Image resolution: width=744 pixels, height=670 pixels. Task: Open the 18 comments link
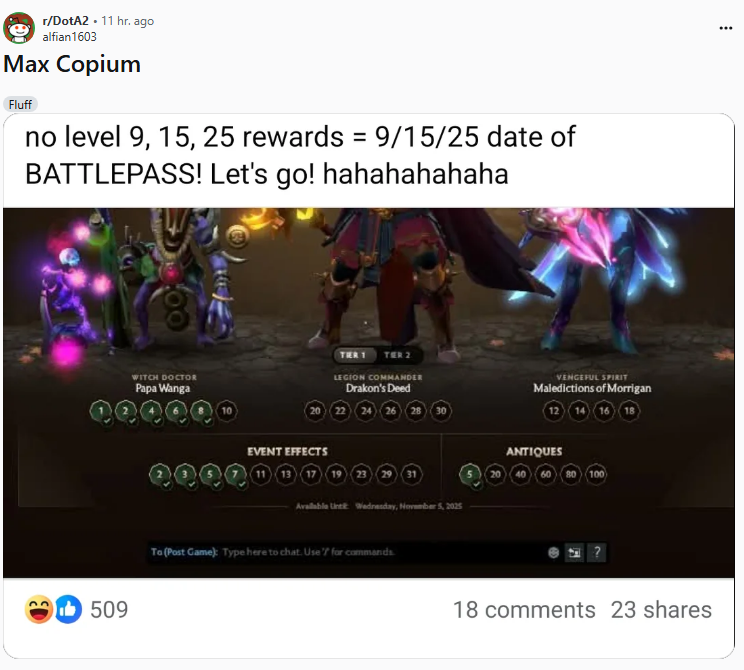coord(524,610)
